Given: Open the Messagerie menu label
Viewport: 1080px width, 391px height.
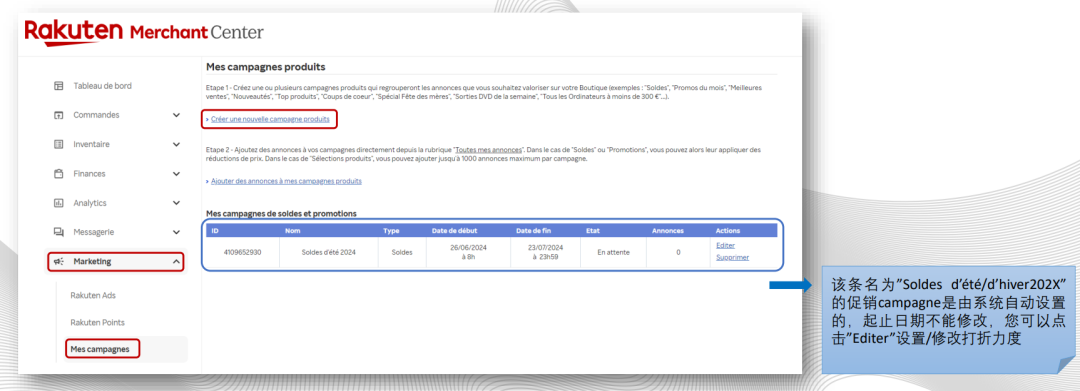Looking at the screenshot, I should click(x=94, y=233).
